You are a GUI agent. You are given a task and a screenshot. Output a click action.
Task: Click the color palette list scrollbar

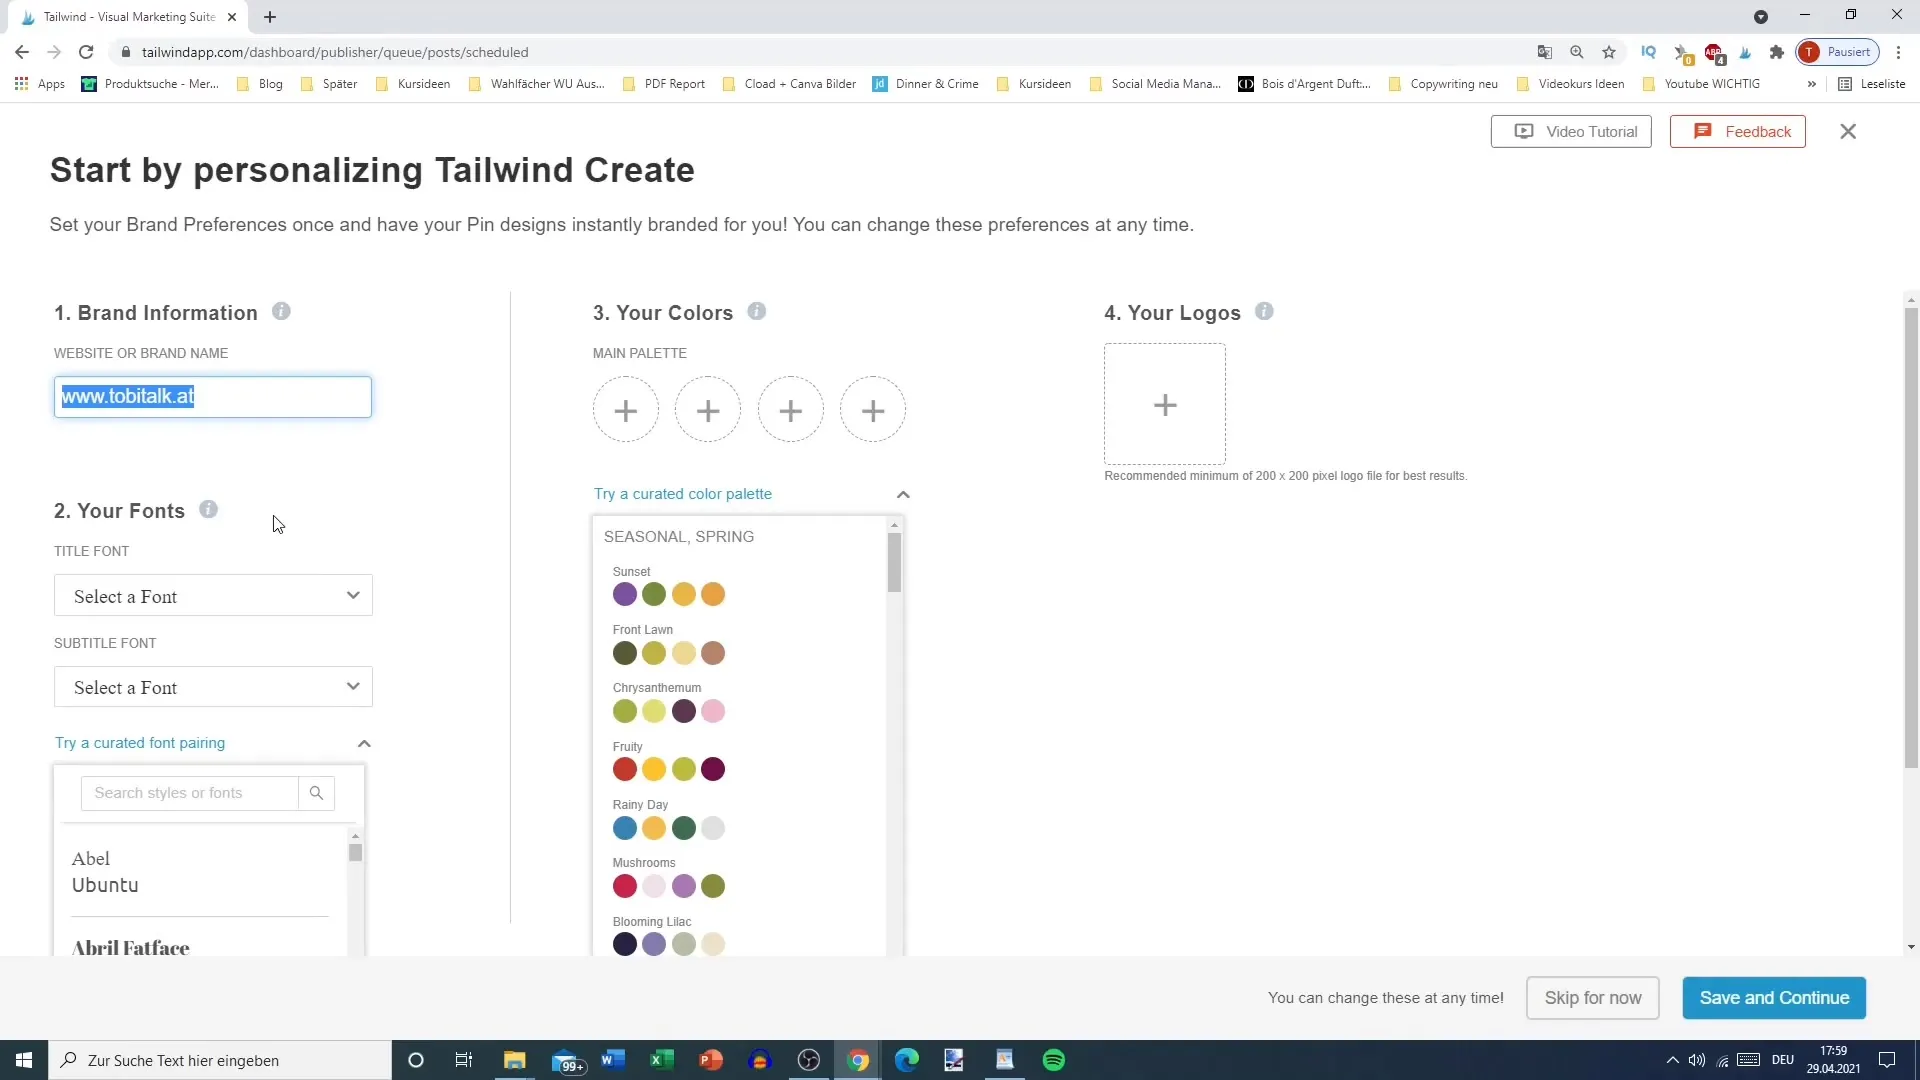tap(894, 562)
